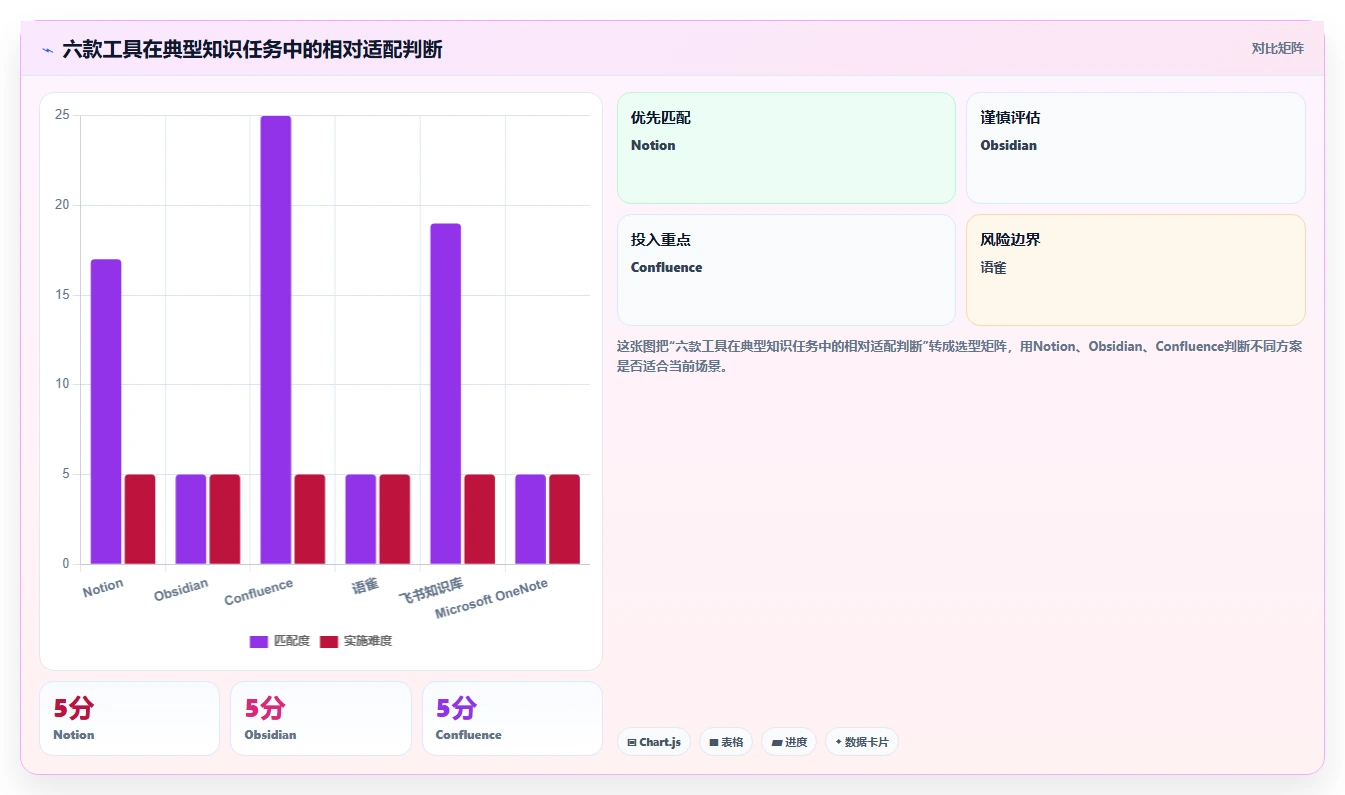Click the purple 匹配度 legend swatch
Image resolution: width=1345 pixels, height=795 pixels.
point(259,641)
